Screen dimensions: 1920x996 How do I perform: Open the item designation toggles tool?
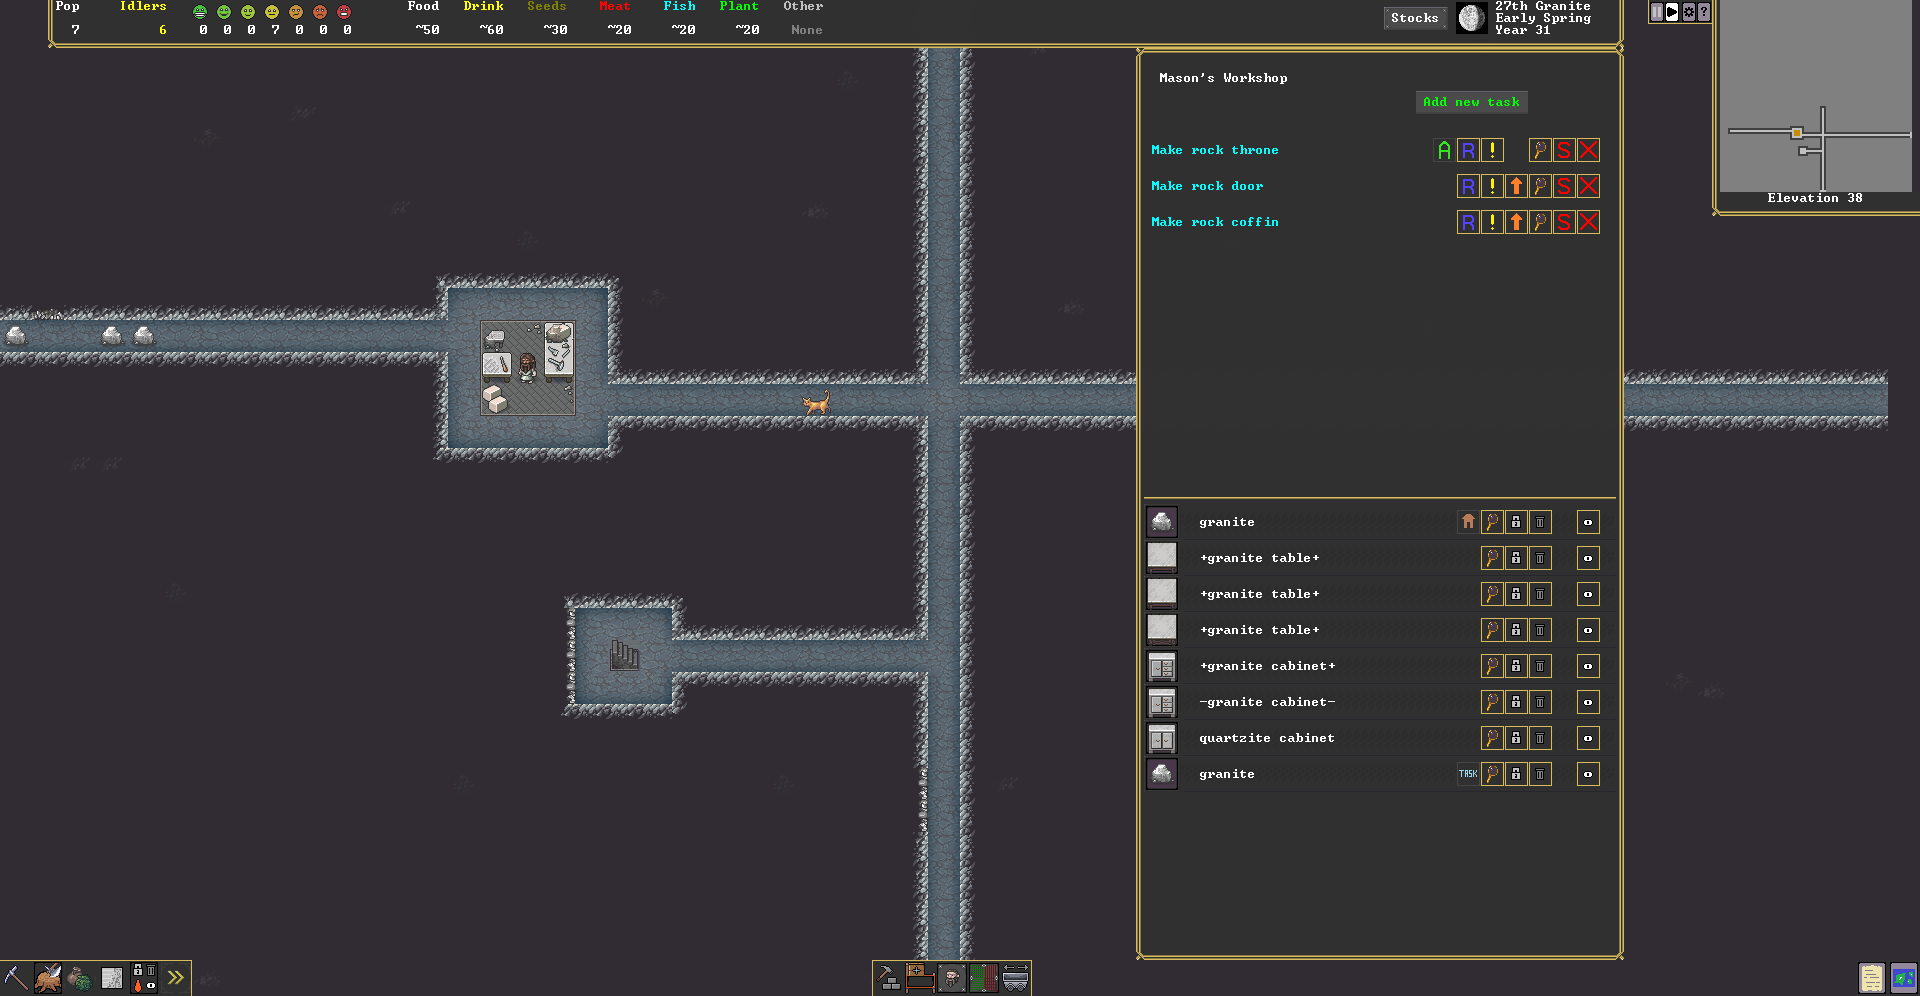[144, 977]
